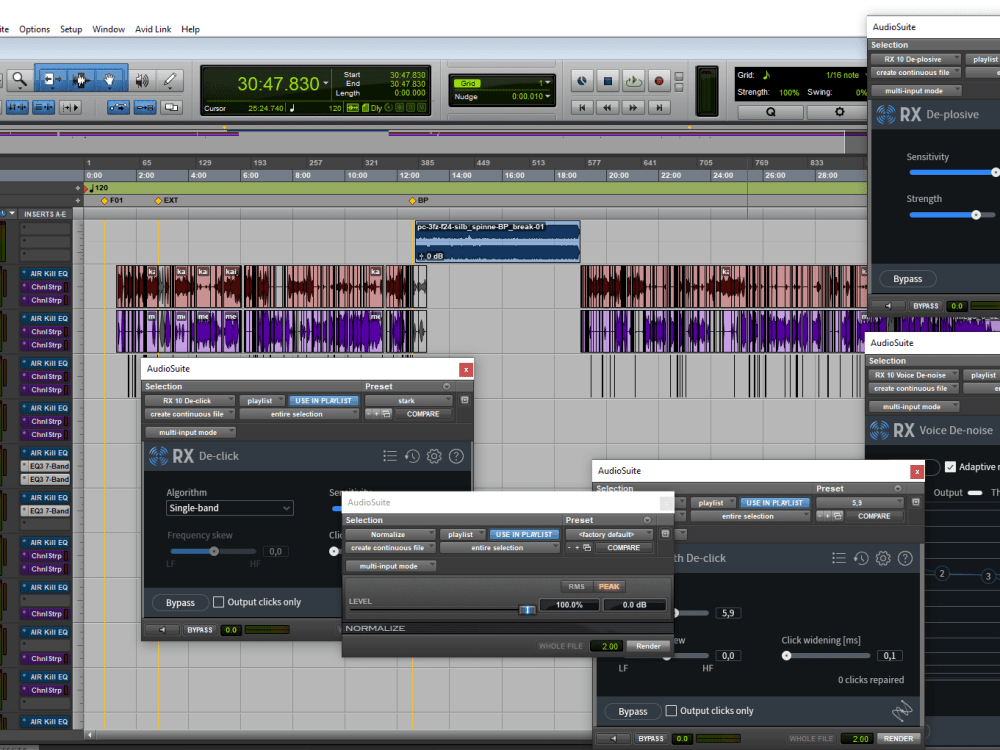Click Bypass in the RX De-plosive window
The image size is (1000, 750).
point(907,279)
